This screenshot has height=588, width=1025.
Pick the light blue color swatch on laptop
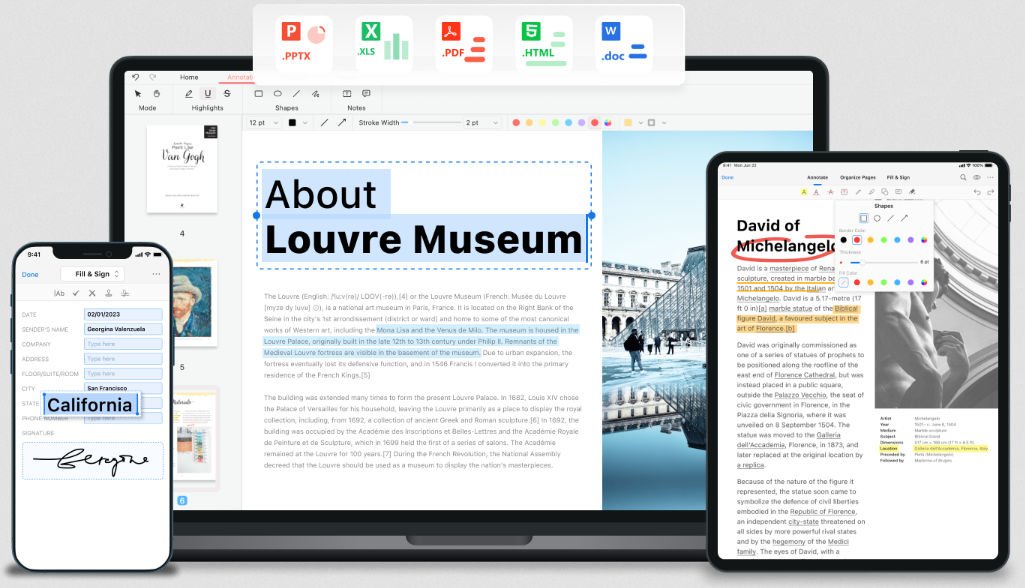click(x=568, y=122)
